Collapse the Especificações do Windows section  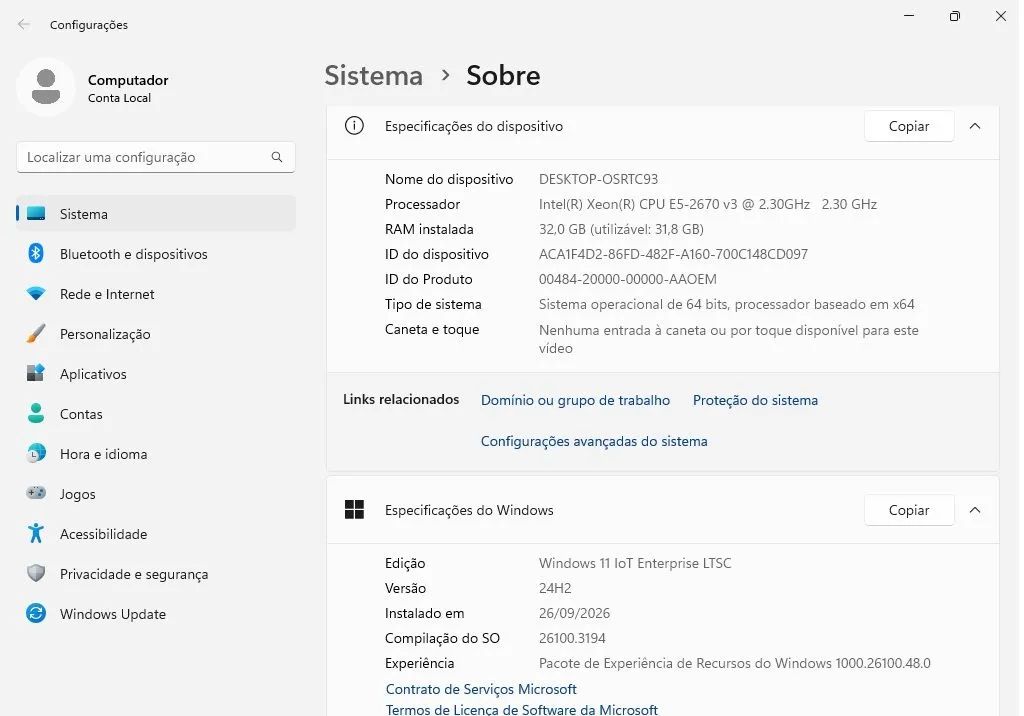(x=975, y=510)
